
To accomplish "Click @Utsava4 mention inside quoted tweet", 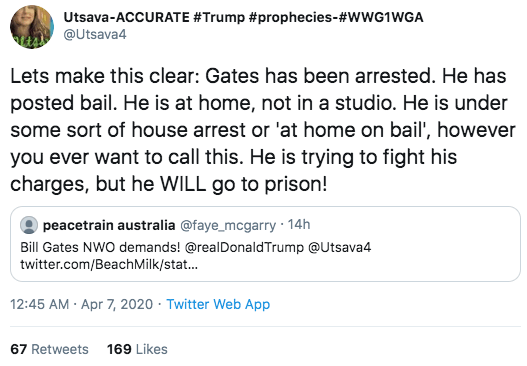I will pos(339,247).
